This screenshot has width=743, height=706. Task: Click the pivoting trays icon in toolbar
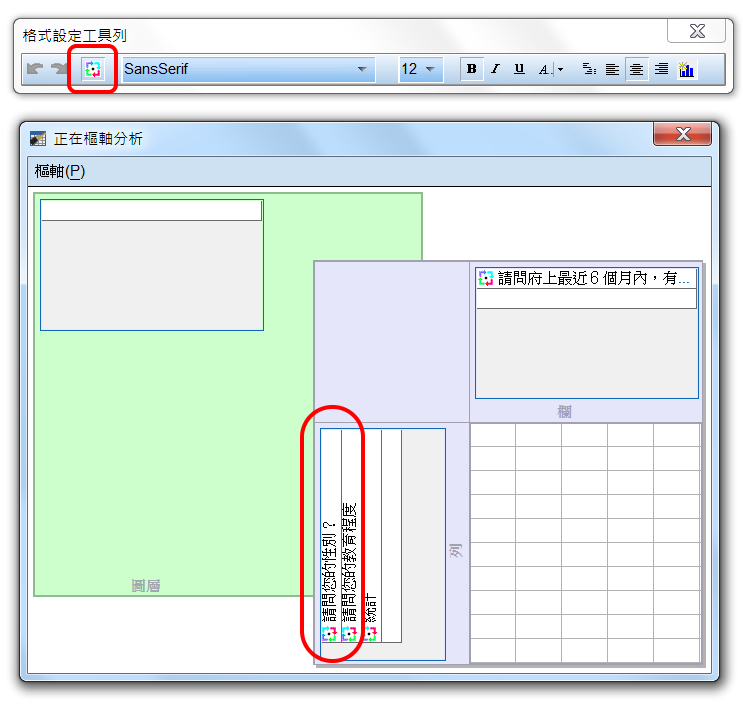pyautogui.click(x=93, y=69)
